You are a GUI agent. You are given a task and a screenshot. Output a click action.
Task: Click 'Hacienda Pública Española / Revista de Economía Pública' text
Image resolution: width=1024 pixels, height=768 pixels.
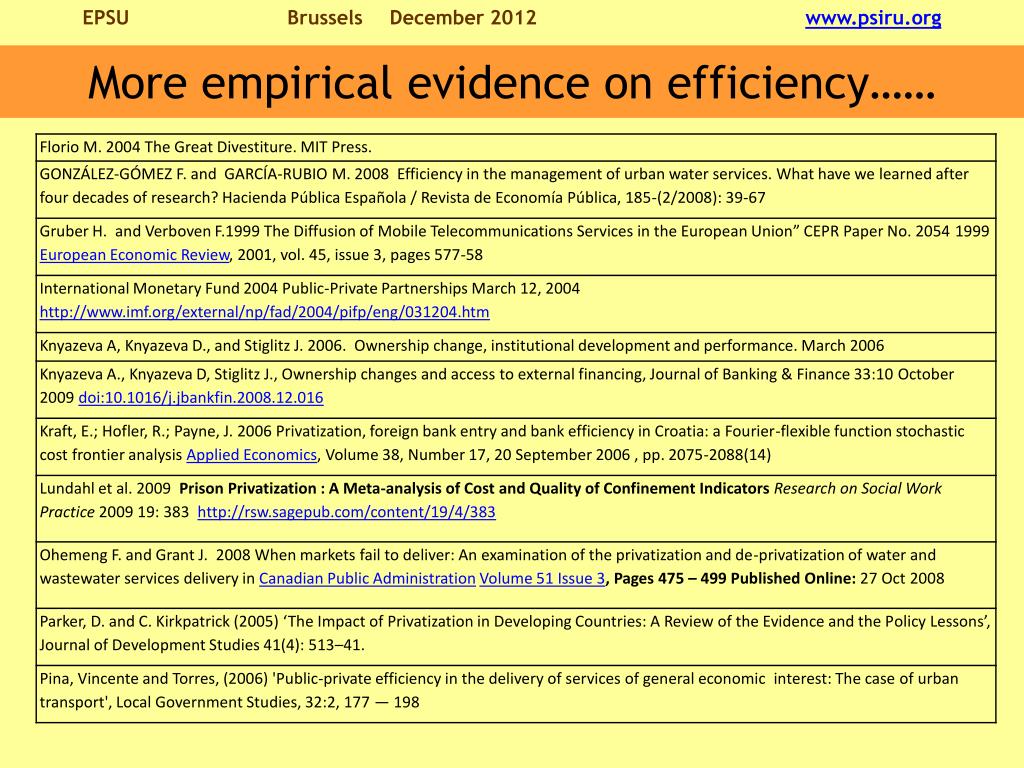(x=420, y=198)
